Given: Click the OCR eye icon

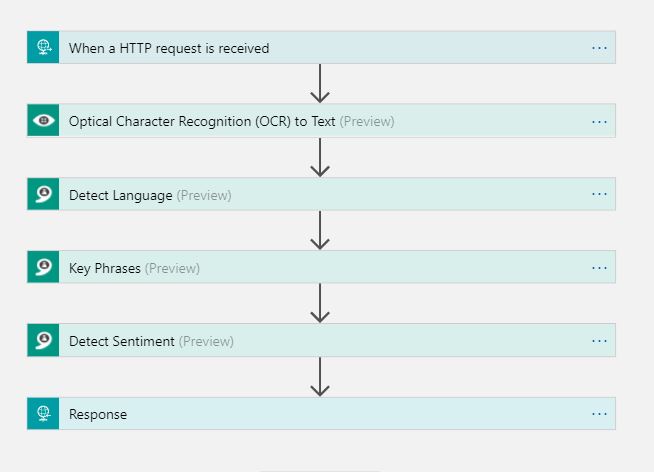Looking at the screenshot, I should click(43, 121).
